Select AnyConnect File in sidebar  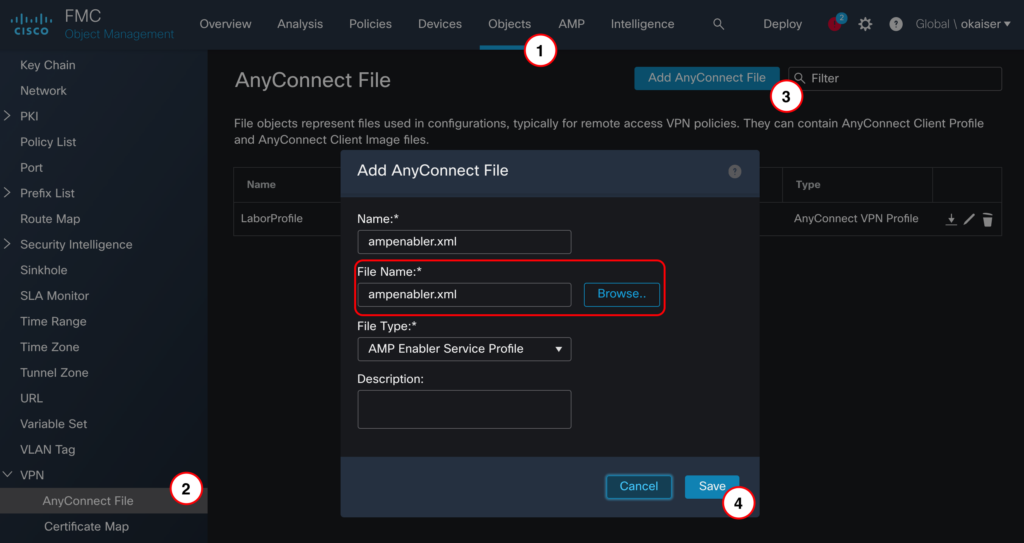104,501
